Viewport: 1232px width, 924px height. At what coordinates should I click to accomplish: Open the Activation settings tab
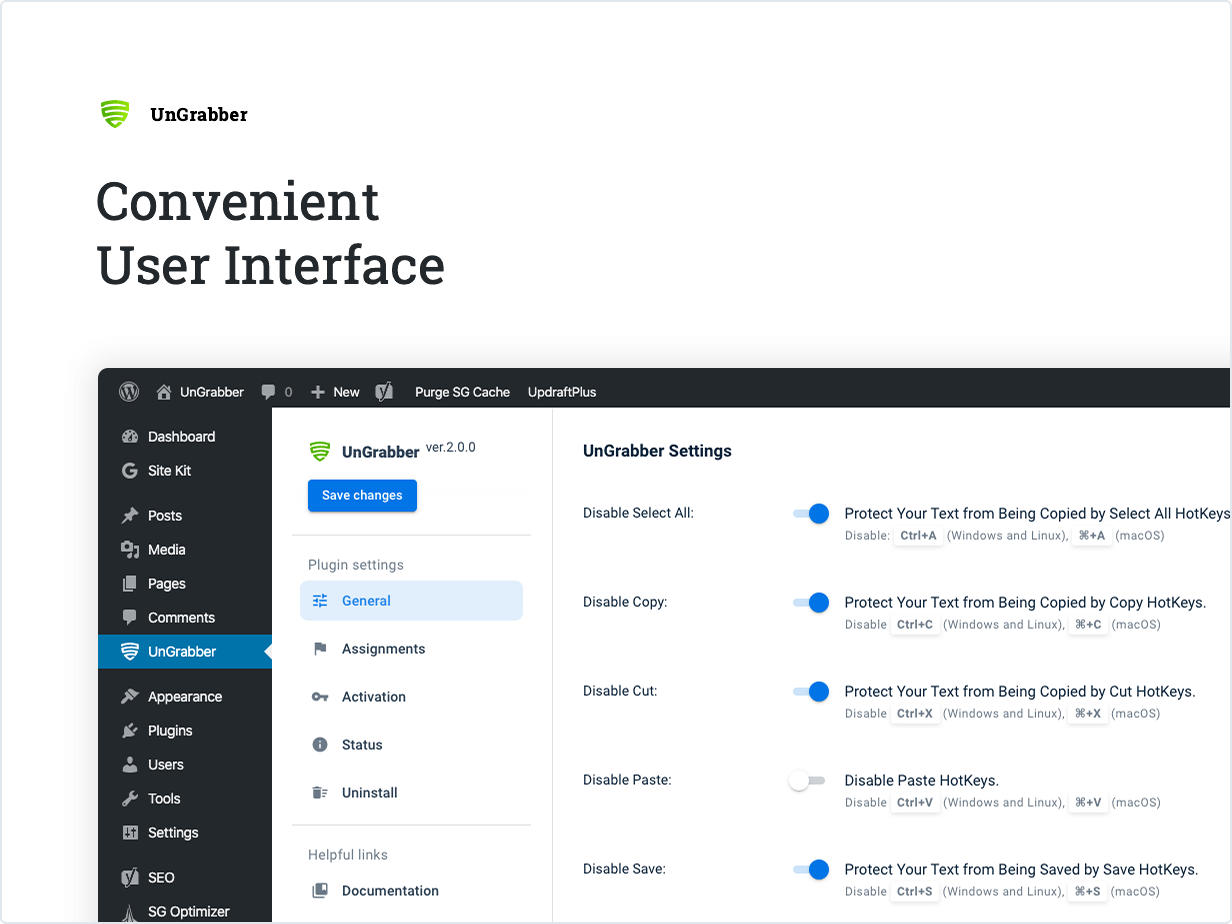(x=373, y=697)
